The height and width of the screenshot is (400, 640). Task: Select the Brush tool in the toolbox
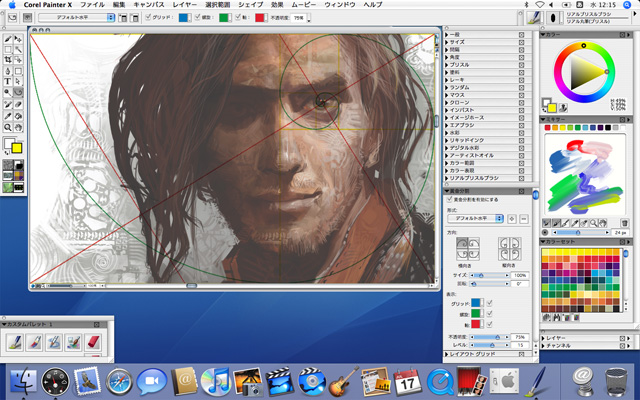pyautogui.click(x=8, y=39)
